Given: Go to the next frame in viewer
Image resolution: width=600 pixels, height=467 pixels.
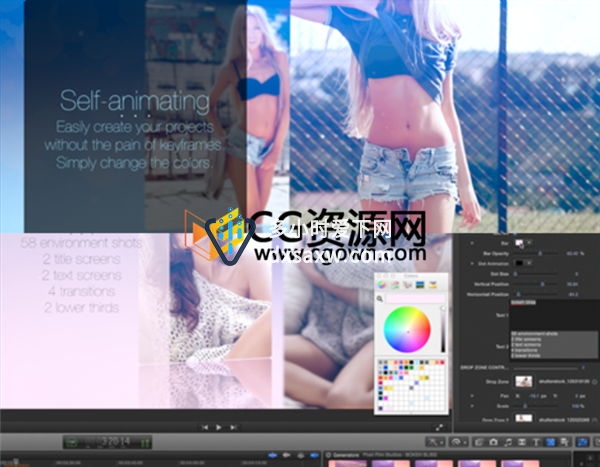Looking at the screenshot, I should tap(233, 427).
